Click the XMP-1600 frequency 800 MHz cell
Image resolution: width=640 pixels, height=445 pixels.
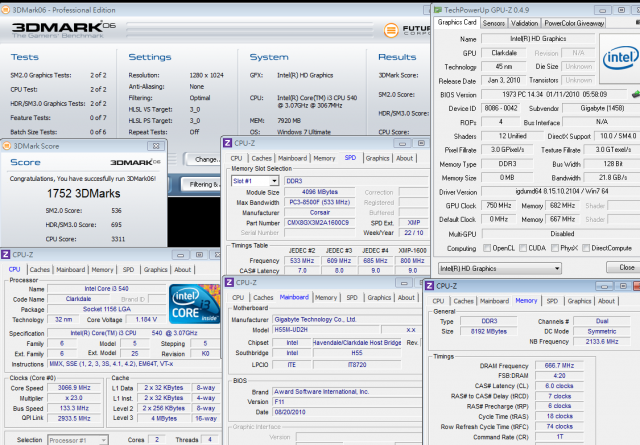[412, 260]
